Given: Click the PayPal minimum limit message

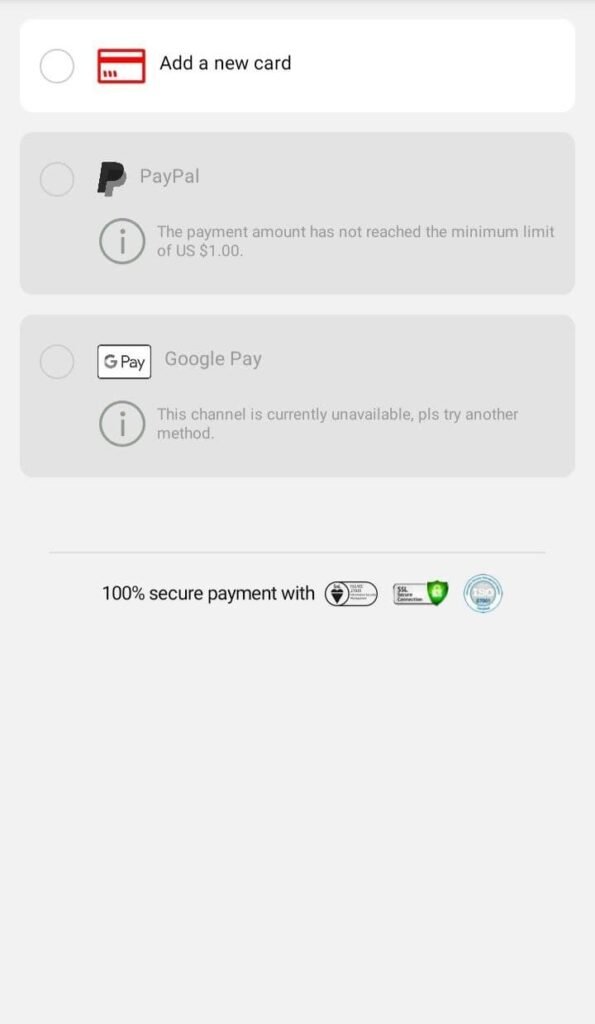Looking at the screenshot, I should pos(355,241).
